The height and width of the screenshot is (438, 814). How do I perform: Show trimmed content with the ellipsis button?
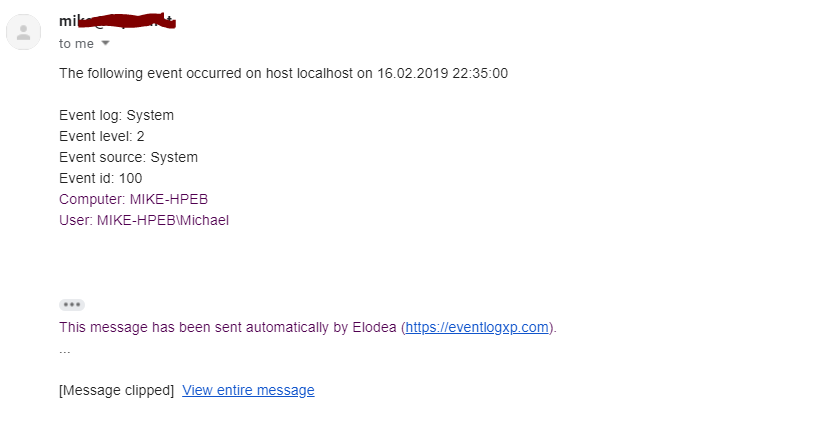click(72, 305)
